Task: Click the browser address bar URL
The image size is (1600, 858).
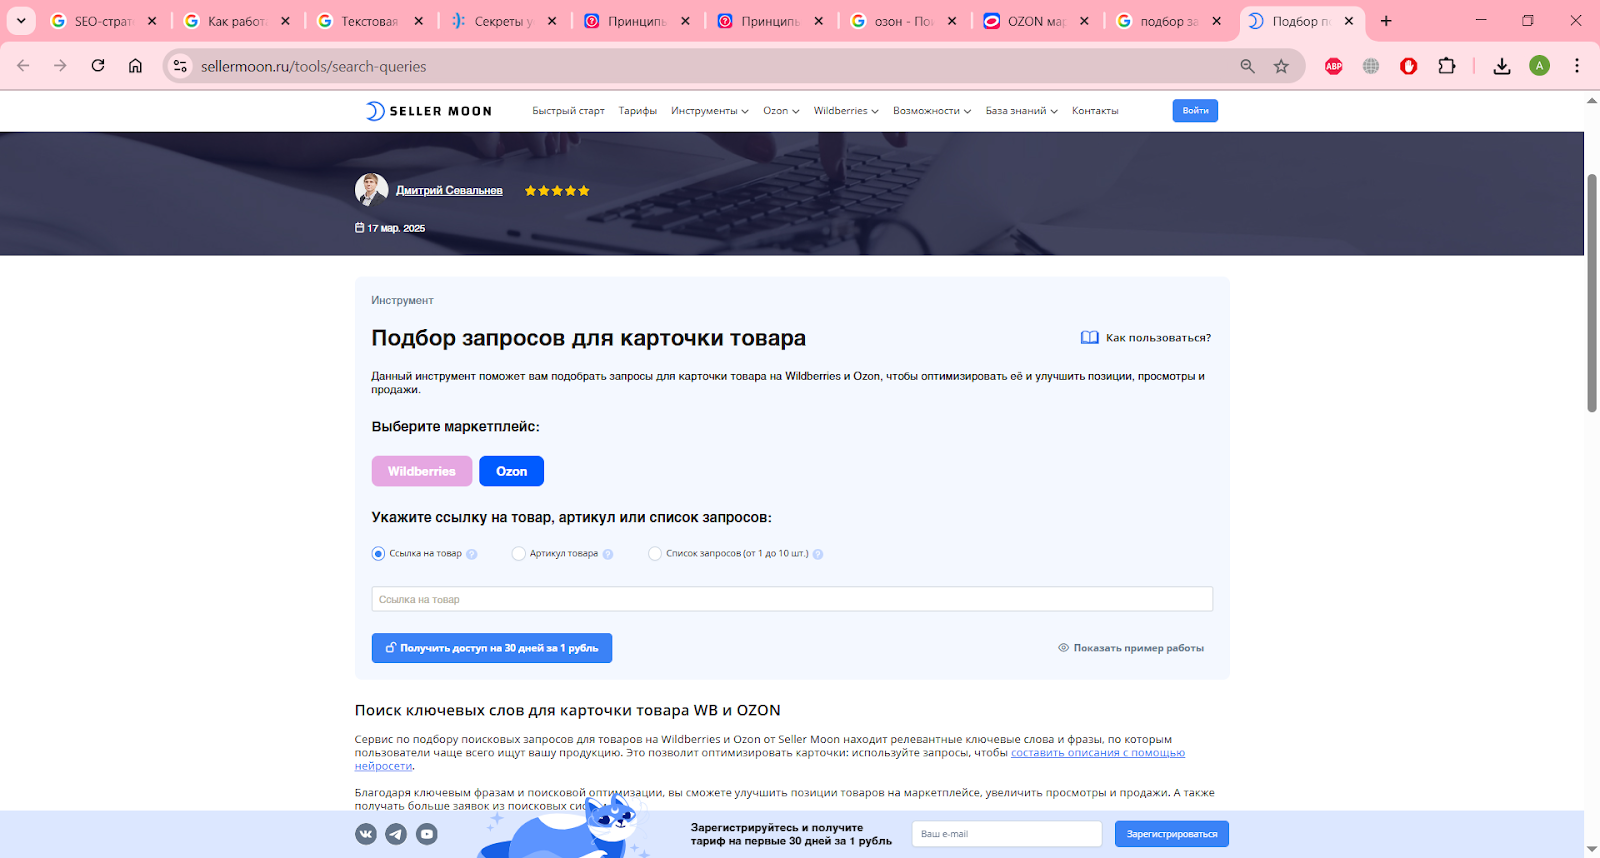Action: click(314, 66)
